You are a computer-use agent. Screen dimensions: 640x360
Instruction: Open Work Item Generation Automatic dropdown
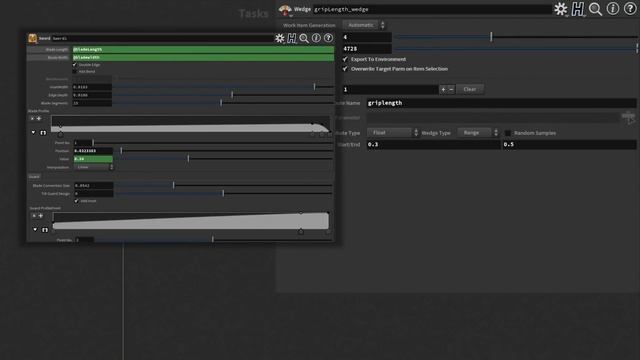tap(364, 25)
